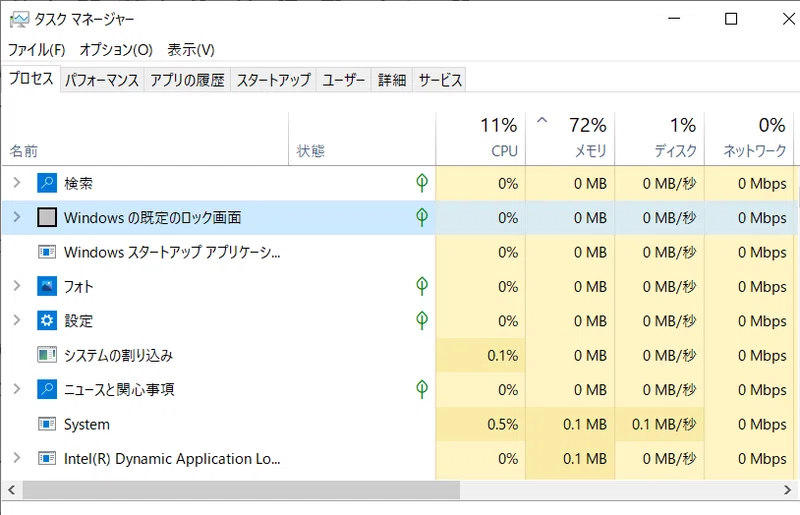Click the horizontal scrollbar thumb

[x=241, y=490]
